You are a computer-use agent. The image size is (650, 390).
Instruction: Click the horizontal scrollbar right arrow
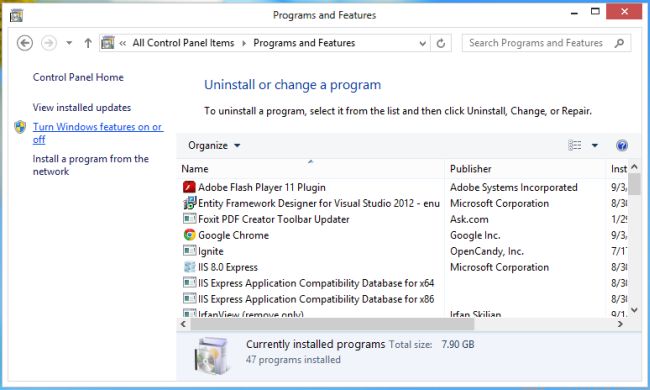[620, 324]
